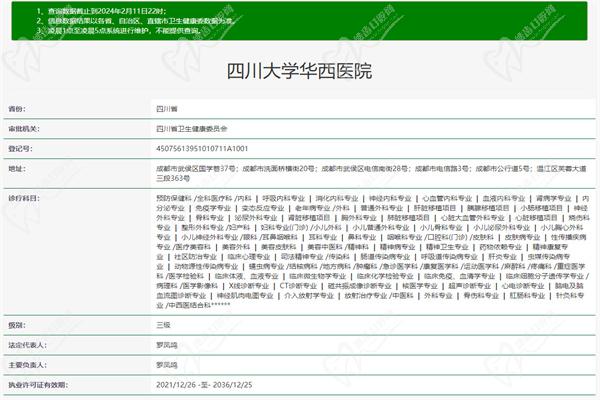Click the 主要负责人 field label
This screenshot has height=400, width=600.
click(23, 364)
